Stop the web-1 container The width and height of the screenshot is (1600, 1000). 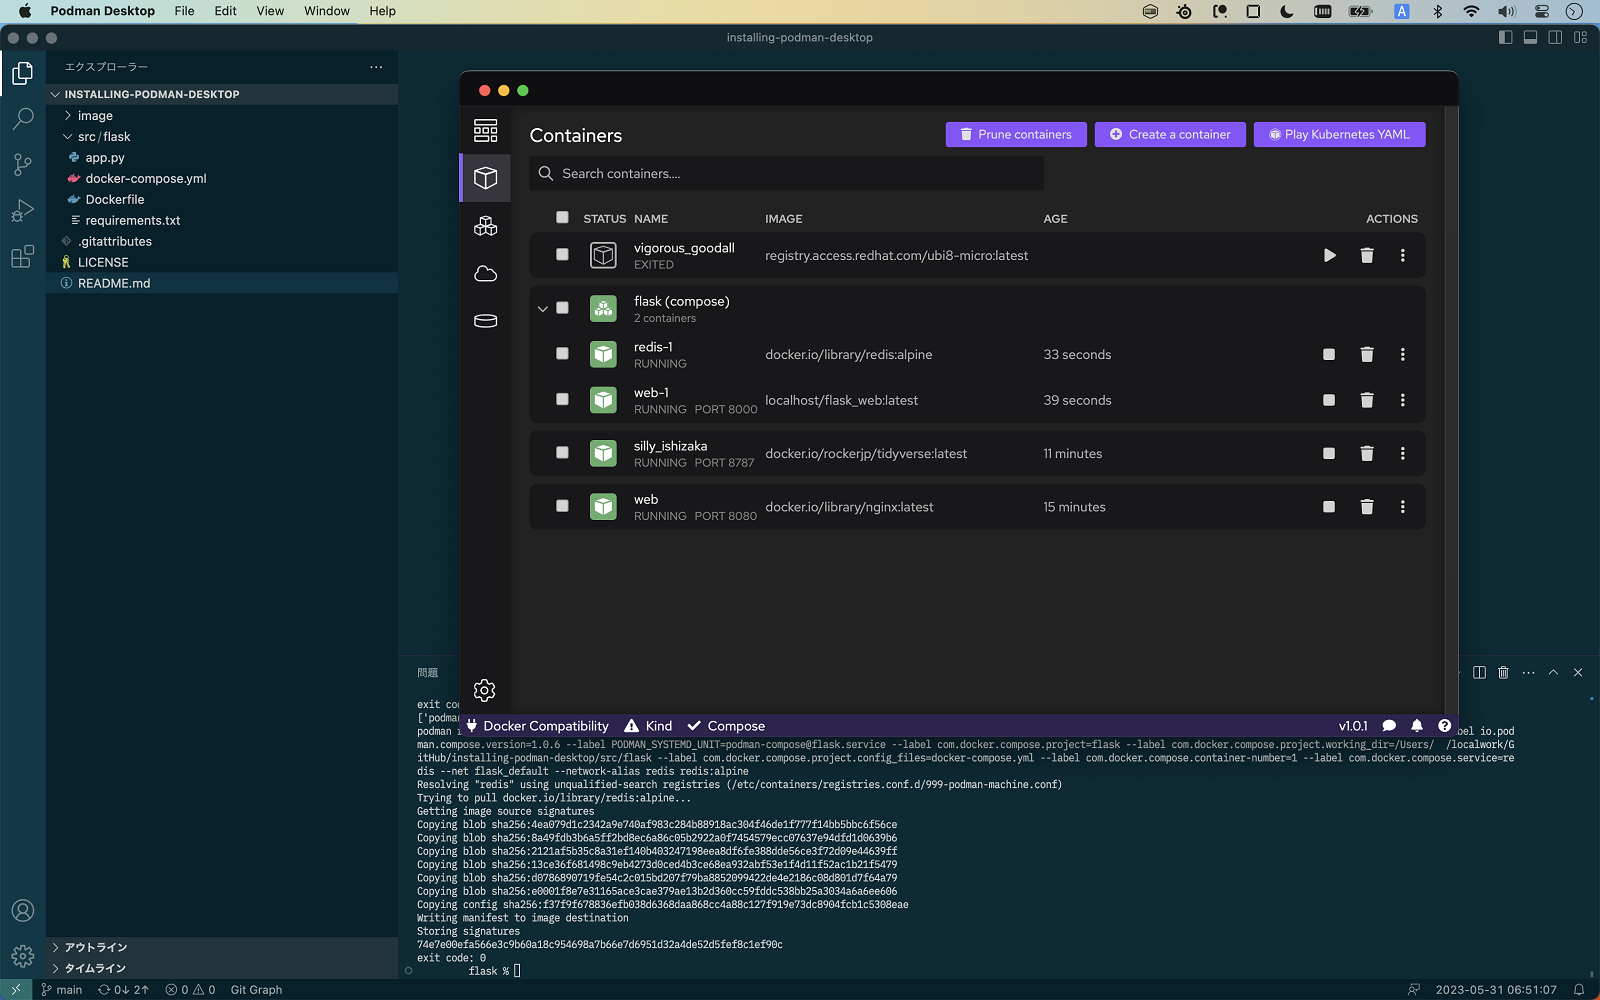pyautogui.click(x=1329, y=400)
